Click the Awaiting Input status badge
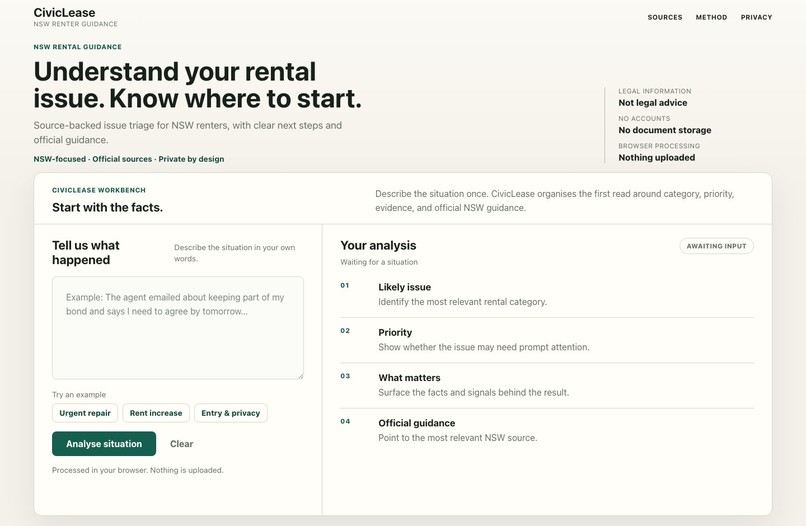The image size is (806, 526). point(717,246)
